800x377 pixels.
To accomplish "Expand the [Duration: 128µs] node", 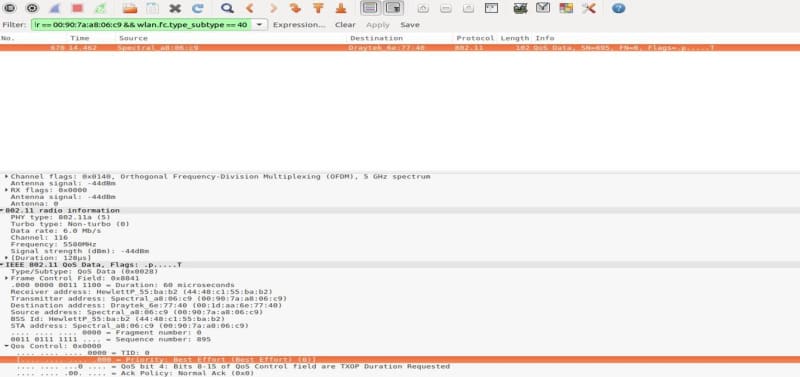I will pos(7,258).
